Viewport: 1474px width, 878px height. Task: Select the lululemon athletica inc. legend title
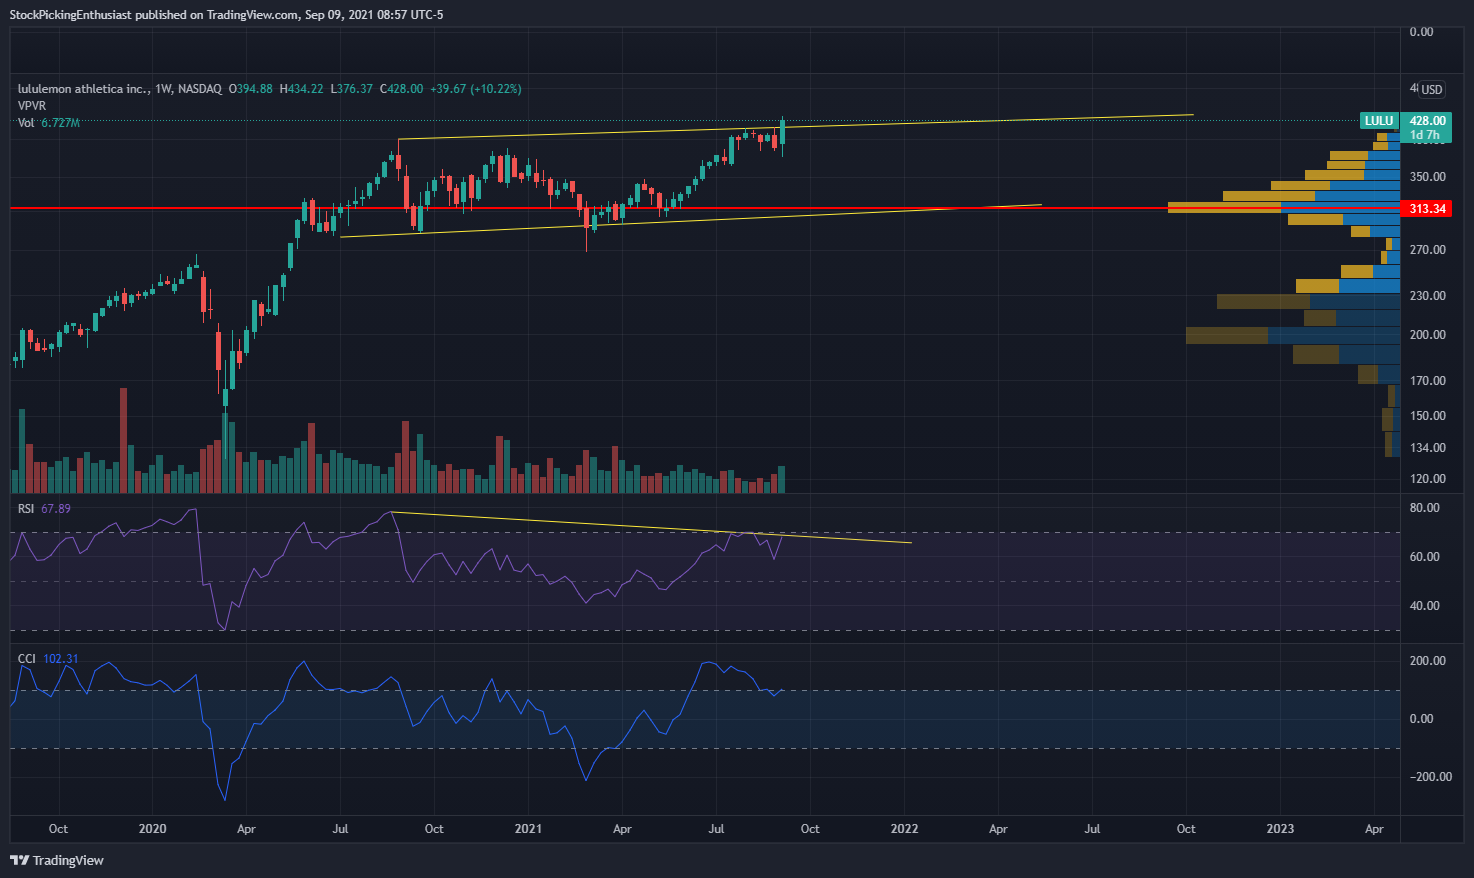(83, 89)
